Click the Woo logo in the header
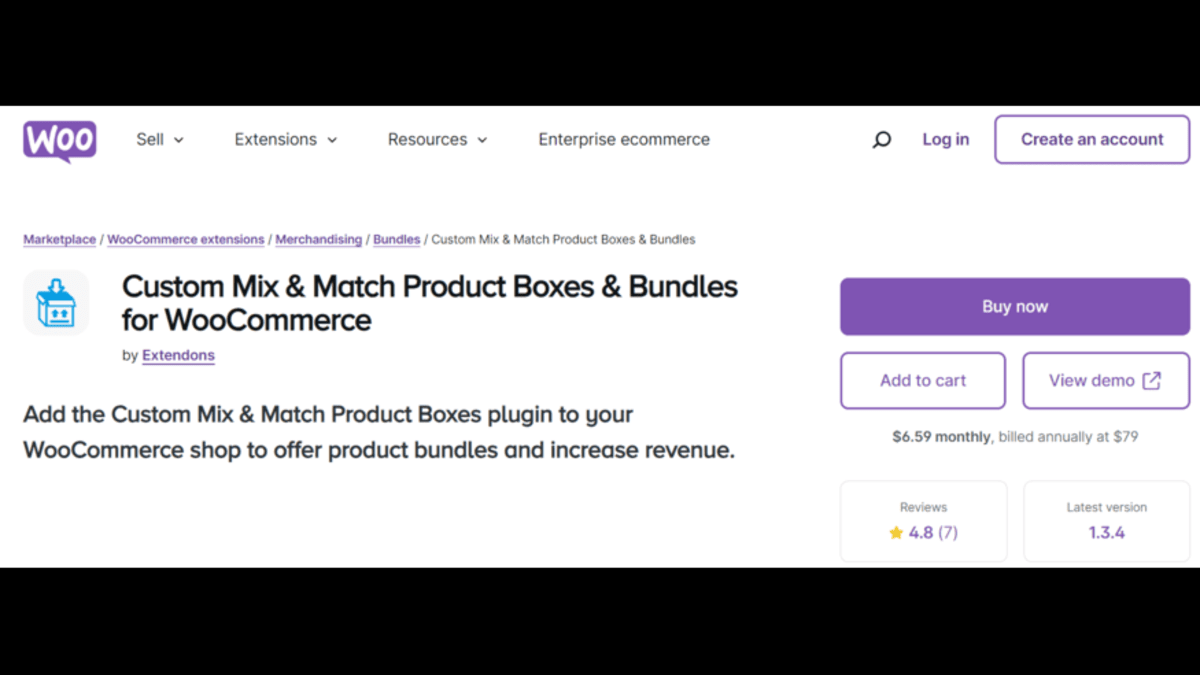Viewport: 1200px width, 675px height. tap(59, 140)
